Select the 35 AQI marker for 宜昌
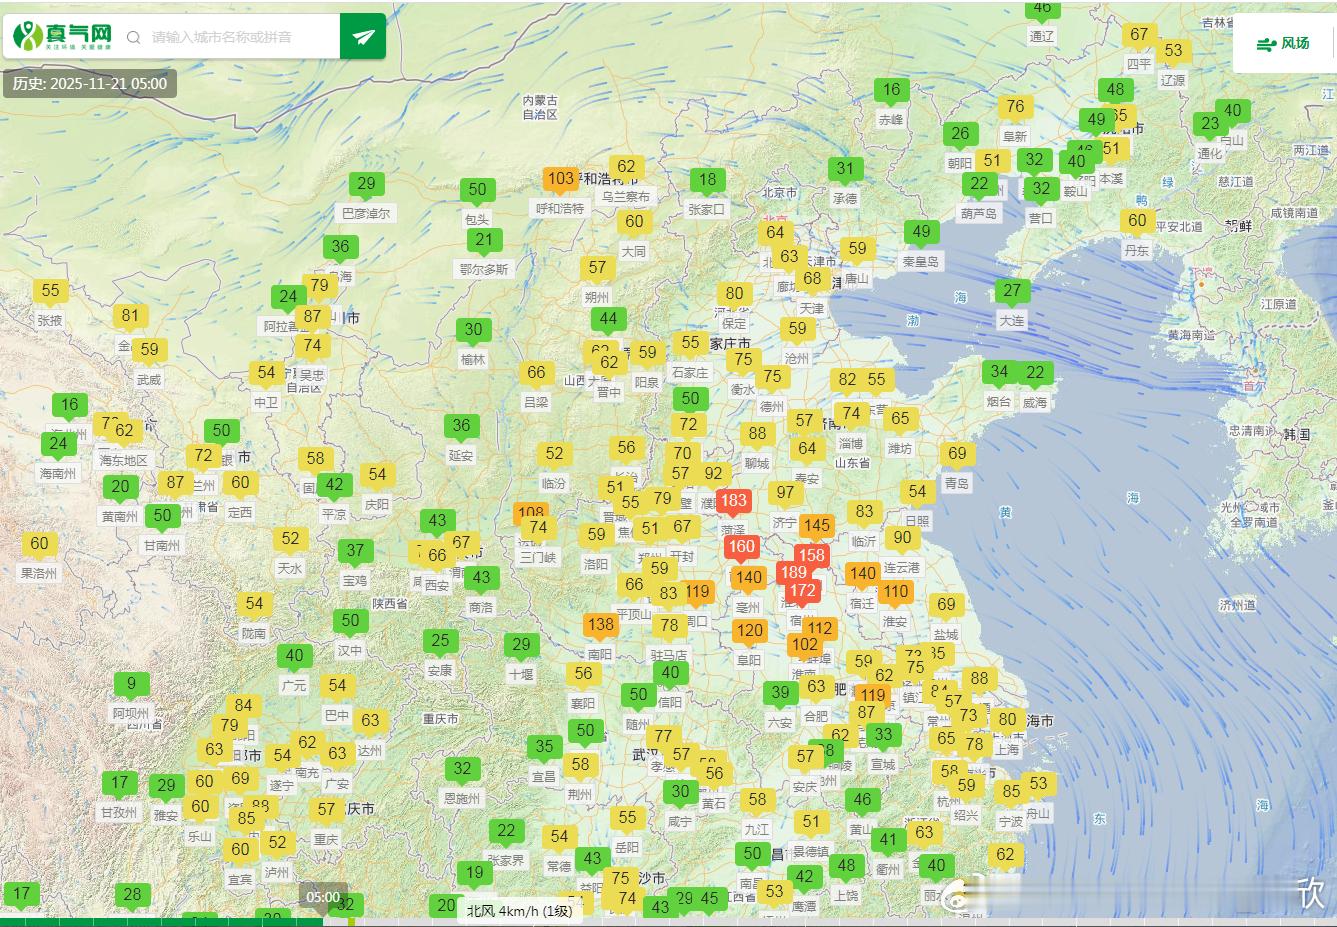Image resolution: width=1337 pixels, height=927 pixels. point(544,746)
